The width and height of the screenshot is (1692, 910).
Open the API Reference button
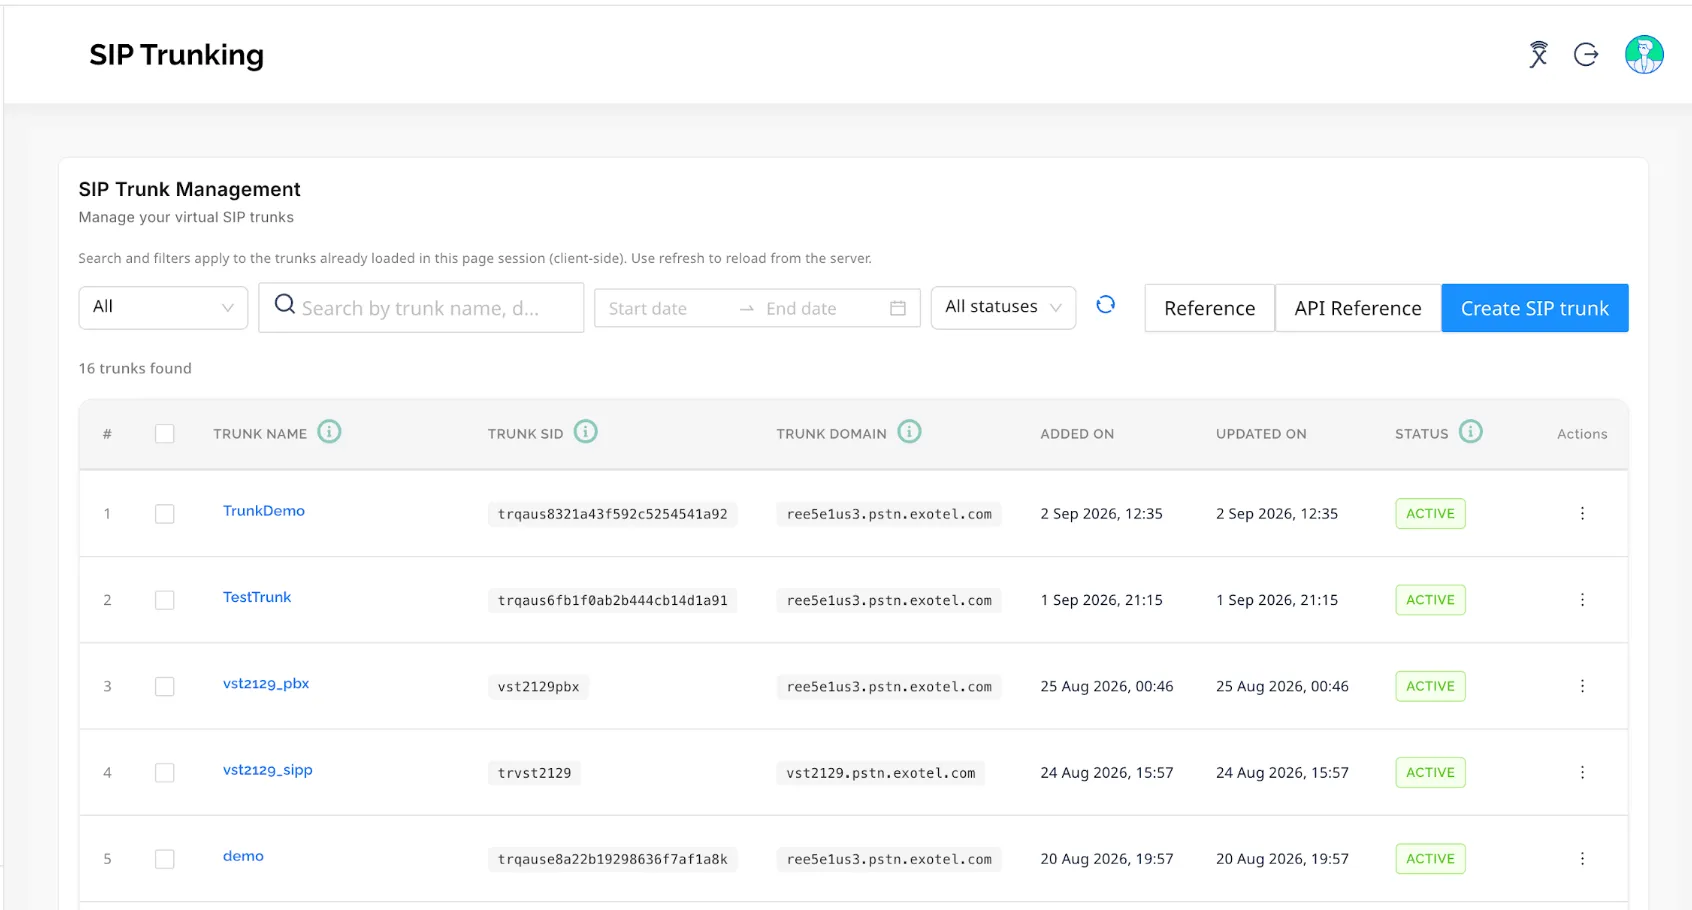1357,308
